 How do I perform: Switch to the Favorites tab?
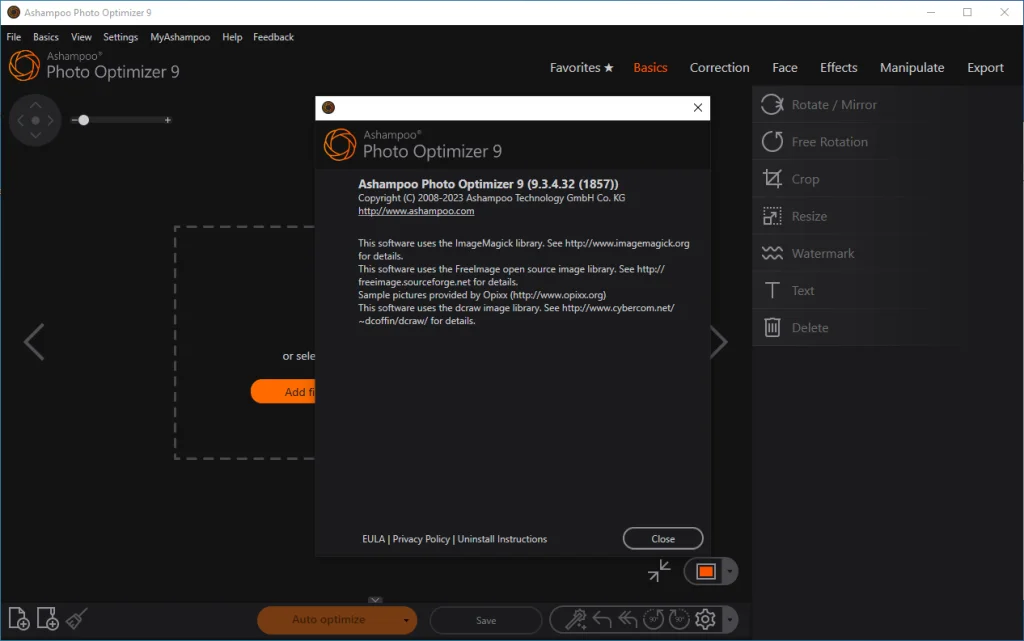581,67
